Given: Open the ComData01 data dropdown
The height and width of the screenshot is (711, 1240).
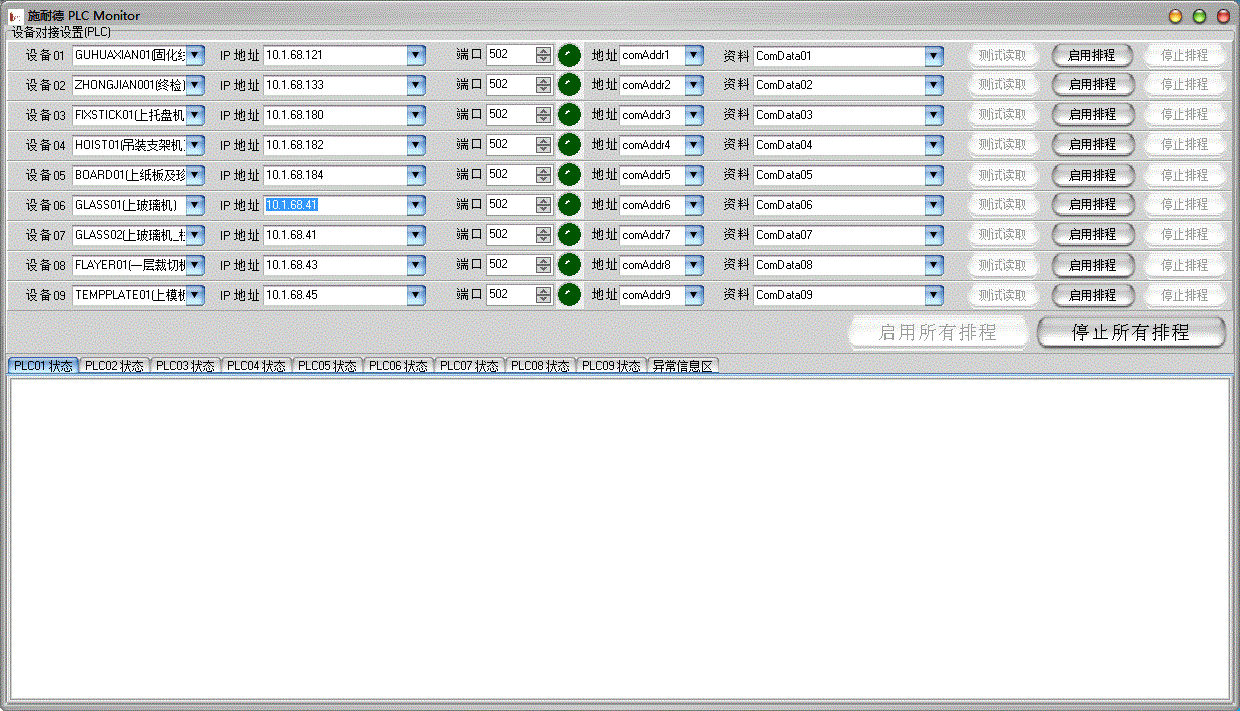Looking at the screenshot, I should (934, 56).
